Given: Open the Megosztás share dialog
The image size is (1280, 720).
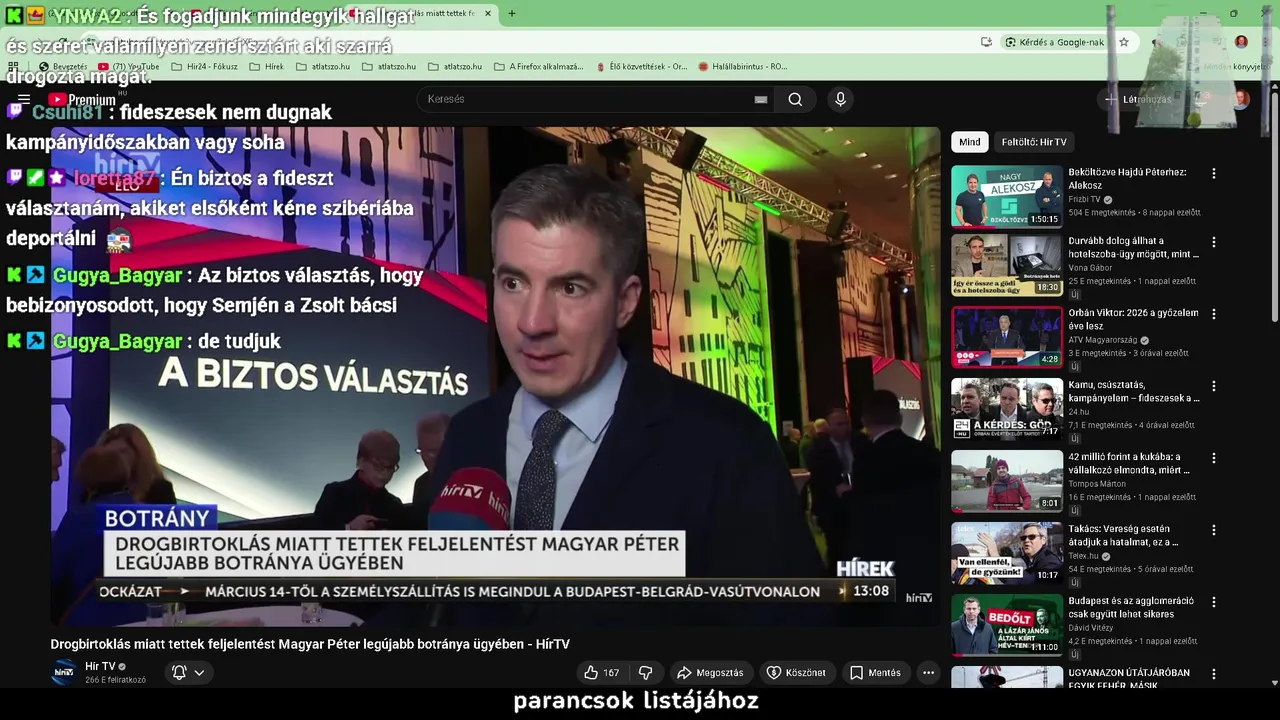Looking at the screenshot, I should 710,673.
